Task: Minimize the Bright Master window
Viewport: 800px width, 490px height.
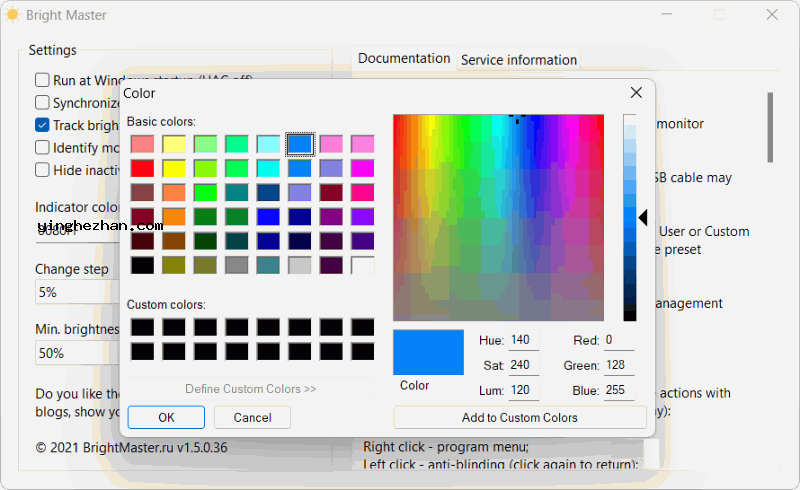Action: pyautogui.click(x=667, y=15)
